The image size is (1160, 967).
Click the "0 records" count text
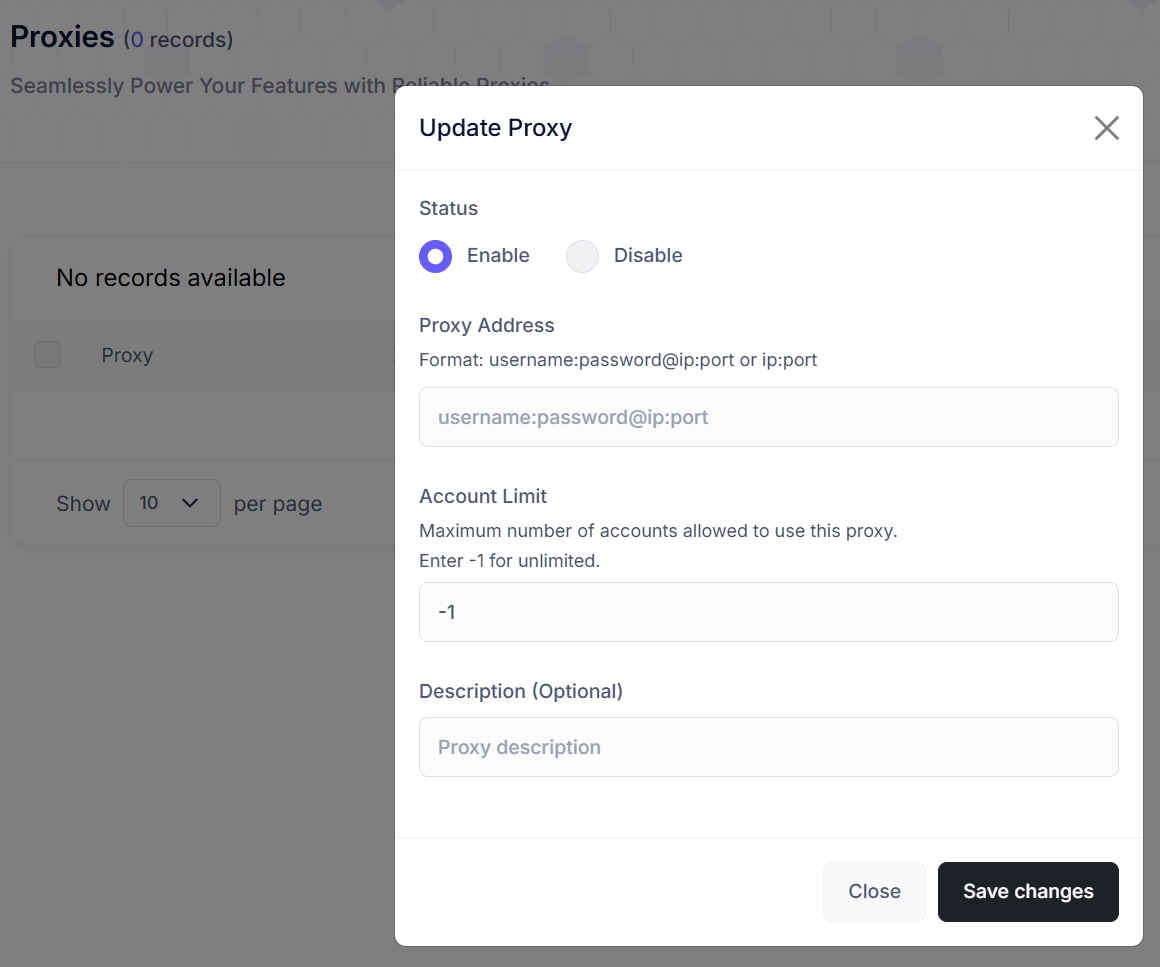pos(180,40)
